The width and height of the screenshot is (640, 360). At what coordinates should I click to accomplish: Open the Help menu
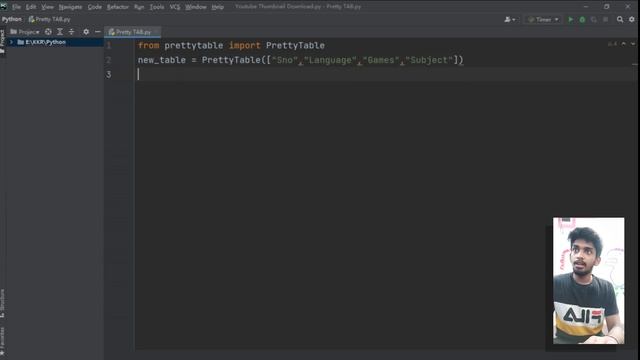coord(218,7)
